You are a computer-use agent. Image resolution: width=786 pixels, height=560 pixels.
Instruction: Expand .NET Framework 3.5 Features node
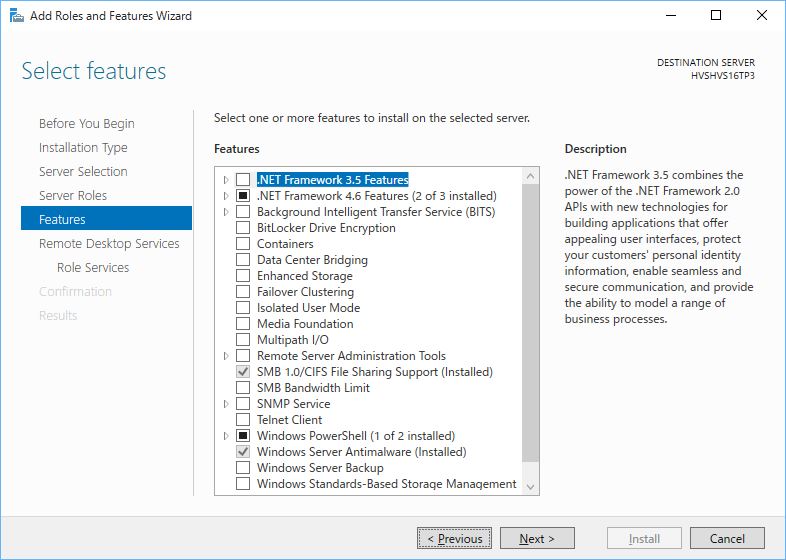click(x=226, y=179)
